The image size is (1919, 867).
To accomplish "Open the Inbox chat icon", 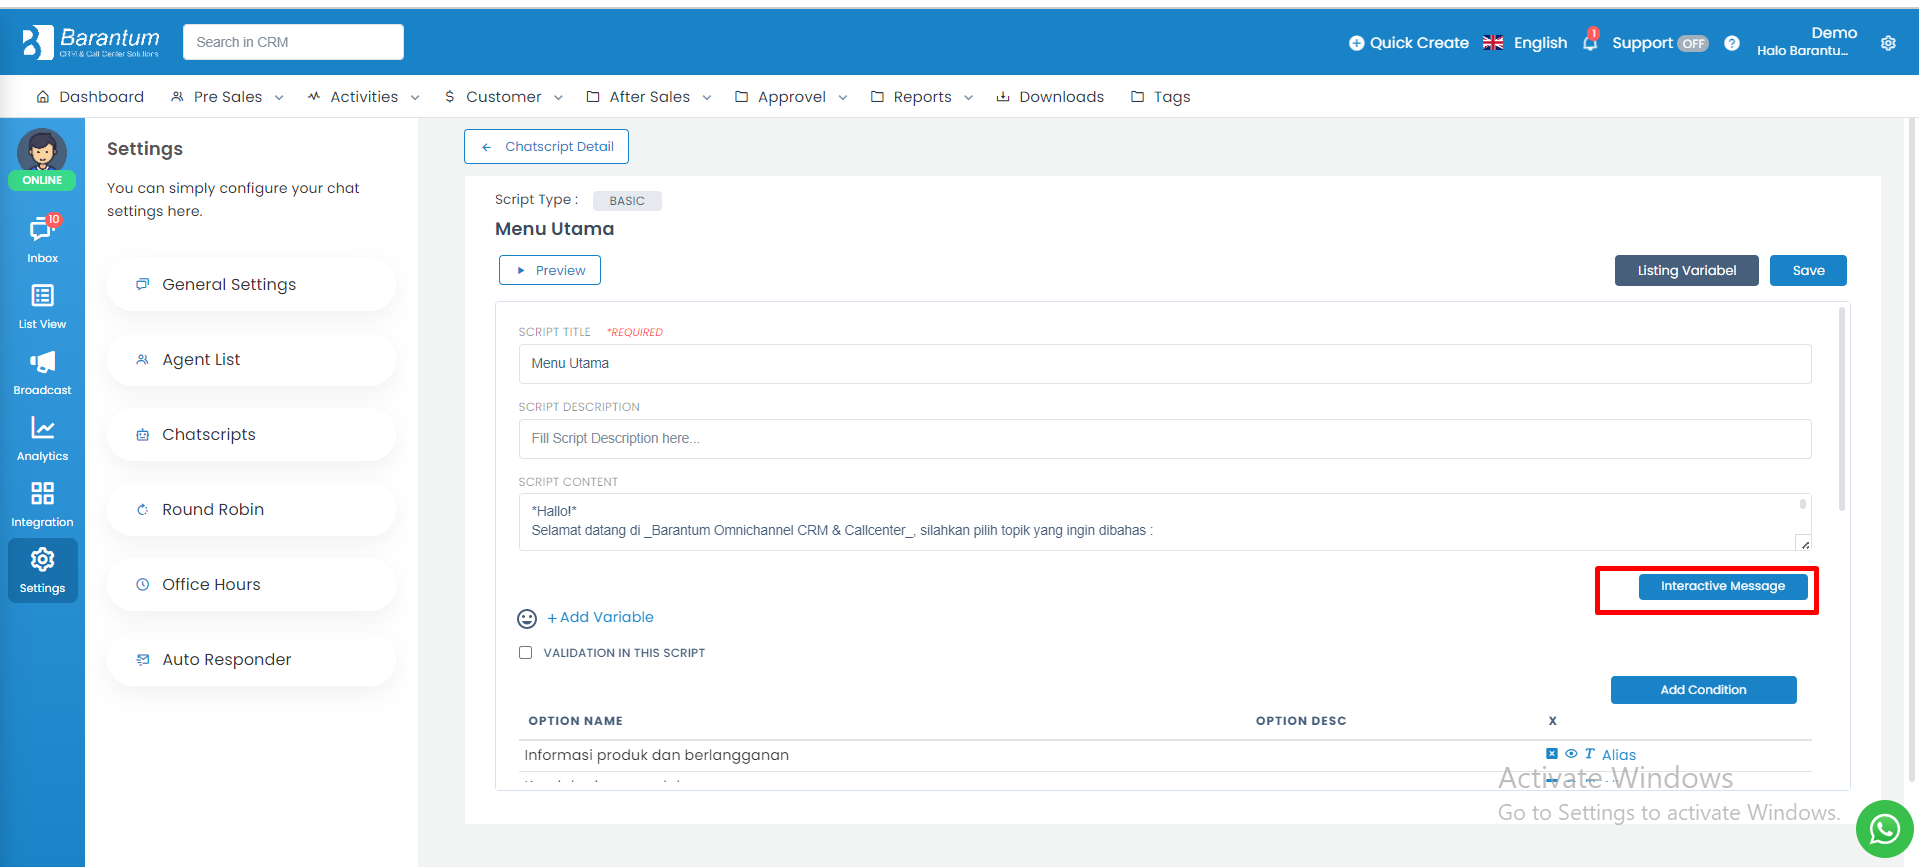I will [x=42, y=230].
